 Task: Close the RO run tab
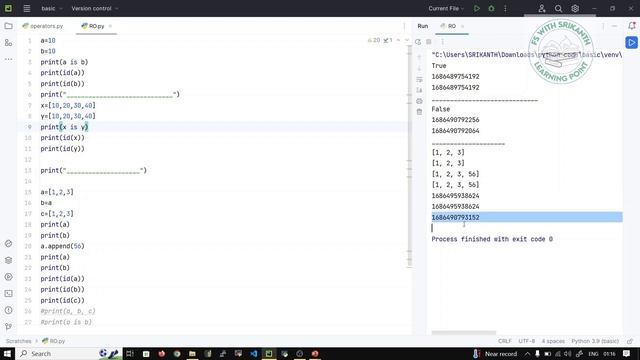click(x=462, y=26)
